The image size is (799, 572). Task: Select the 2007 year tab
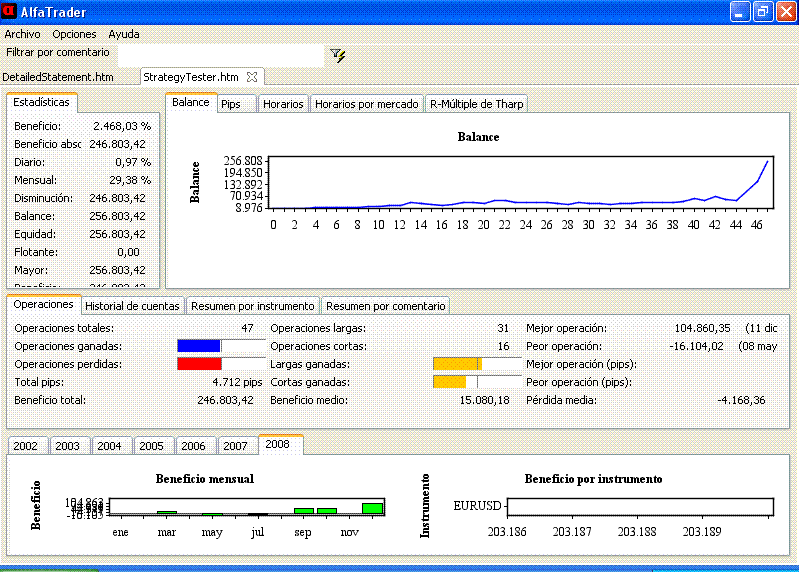[235, 446]
